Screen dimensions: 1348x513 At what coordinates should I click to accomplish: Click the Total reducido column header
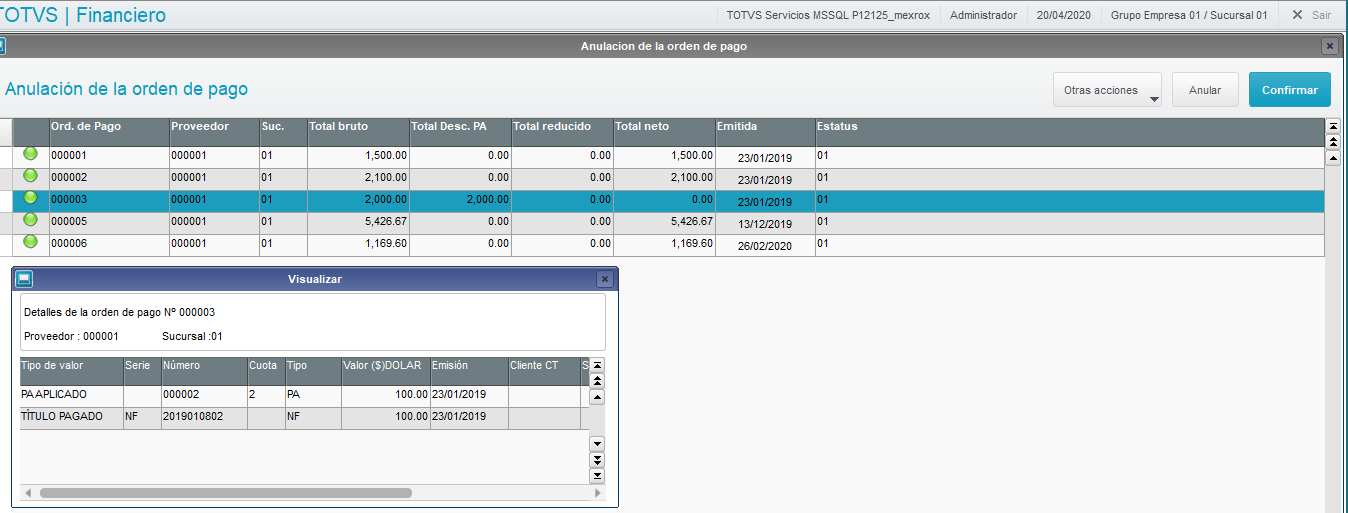click(x=561, y=132)
